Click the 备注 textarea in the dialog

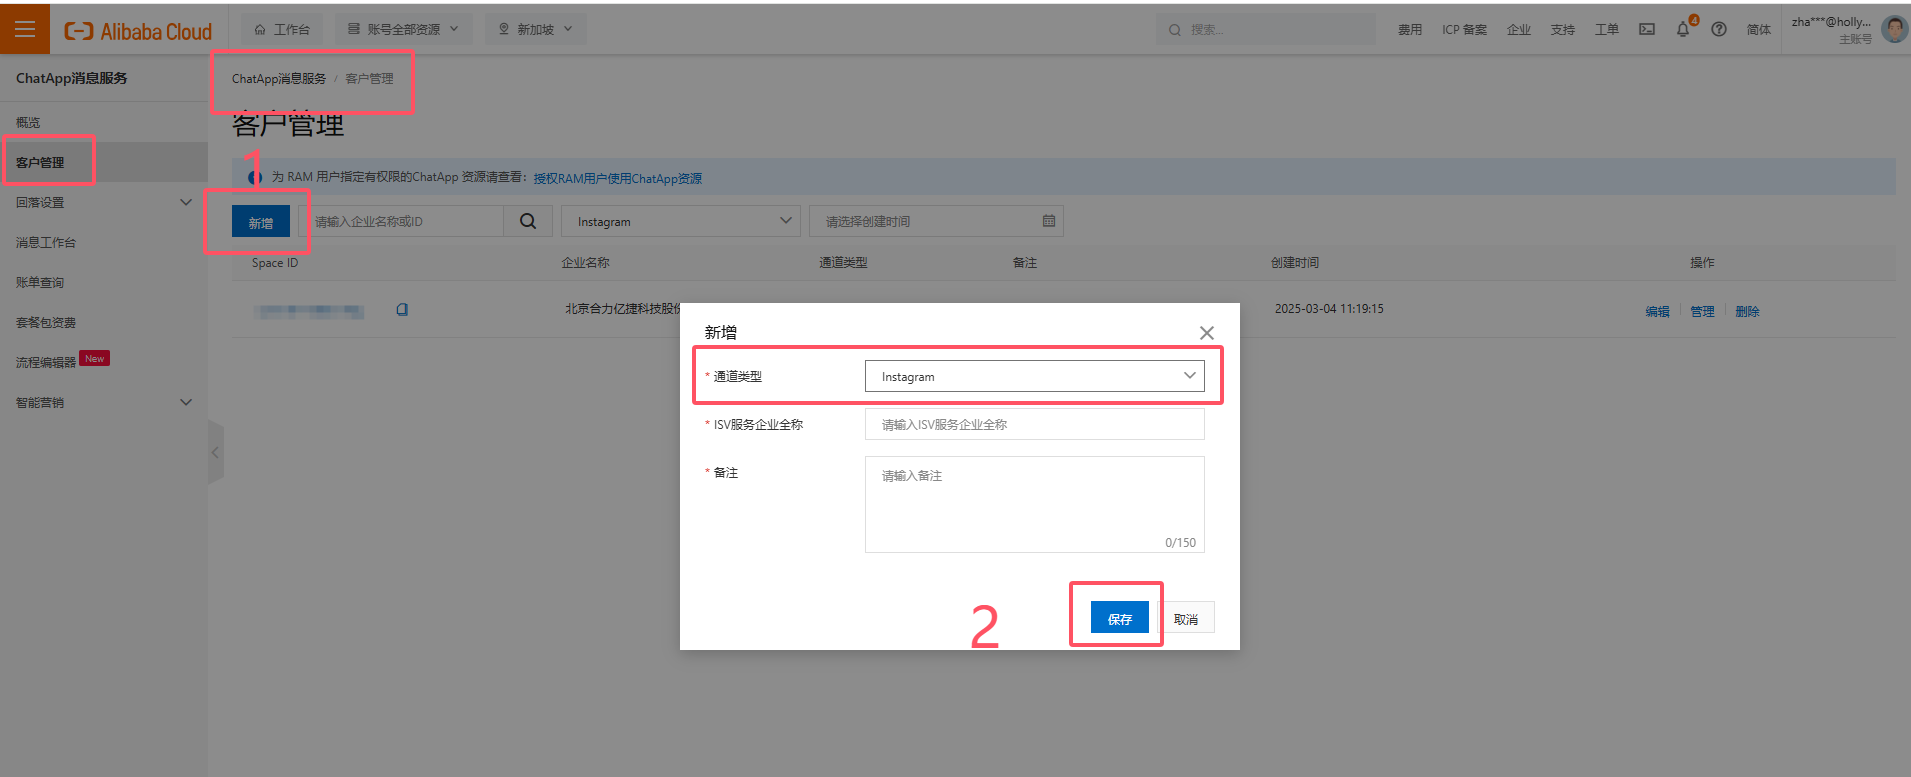[x=1035, y=505]
